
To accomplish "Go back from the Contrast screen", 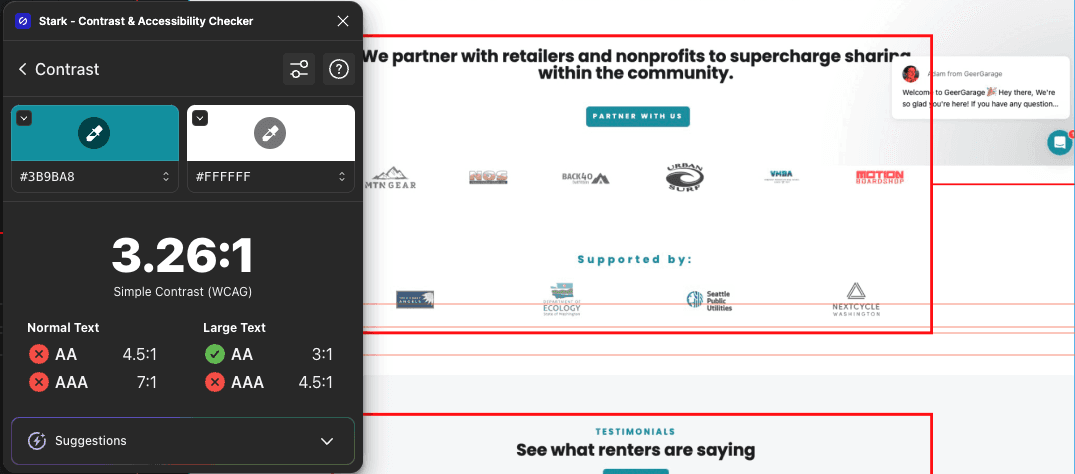I will (23, 69).
